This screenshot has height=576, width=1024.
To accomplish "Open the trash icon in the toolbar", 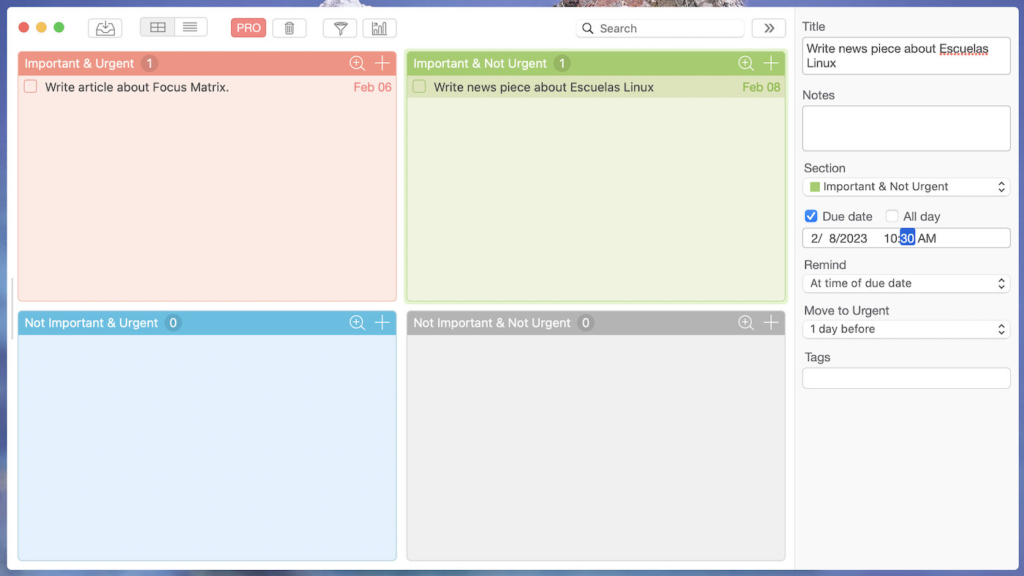I will (x=289, y=28).
